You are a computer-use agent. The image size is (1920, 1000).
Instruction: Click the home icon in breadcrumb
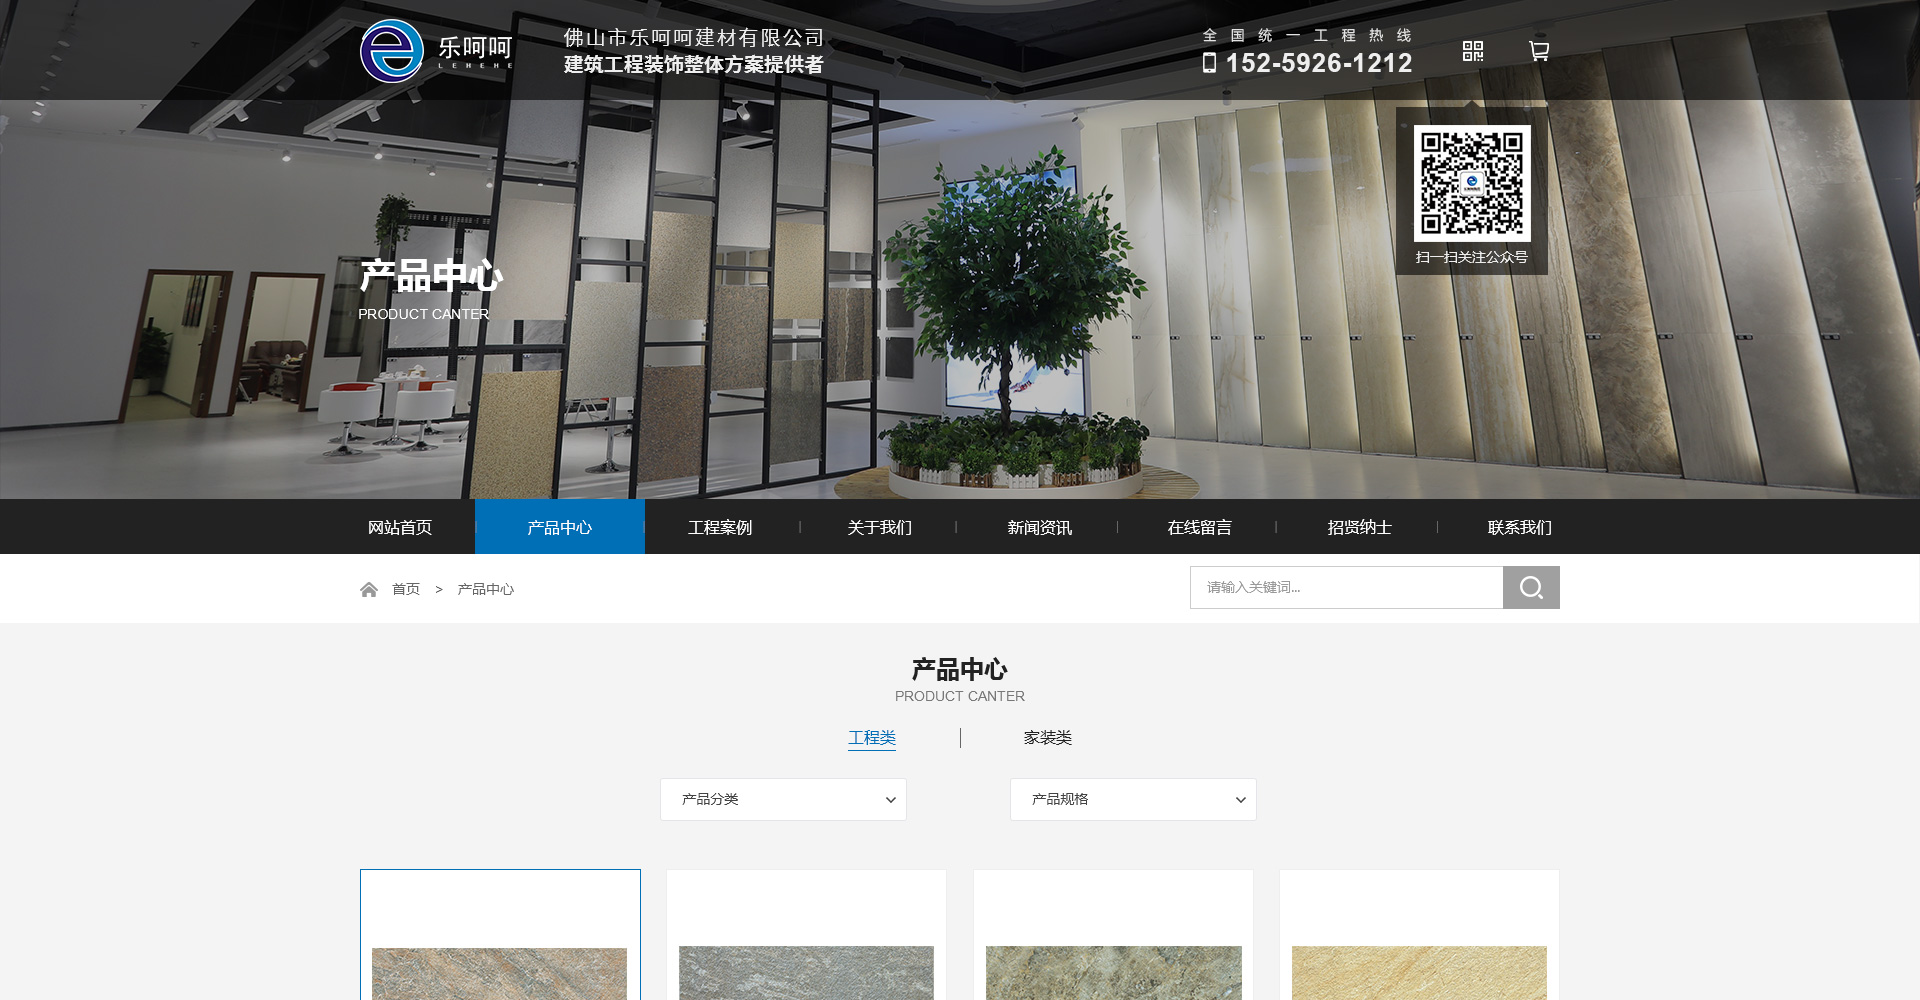[x=369, y=589]
